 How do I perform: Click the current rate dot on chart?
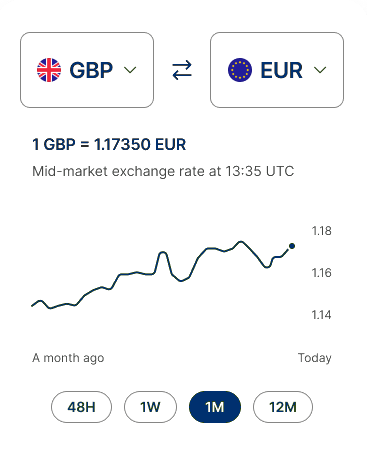point(292,246)
